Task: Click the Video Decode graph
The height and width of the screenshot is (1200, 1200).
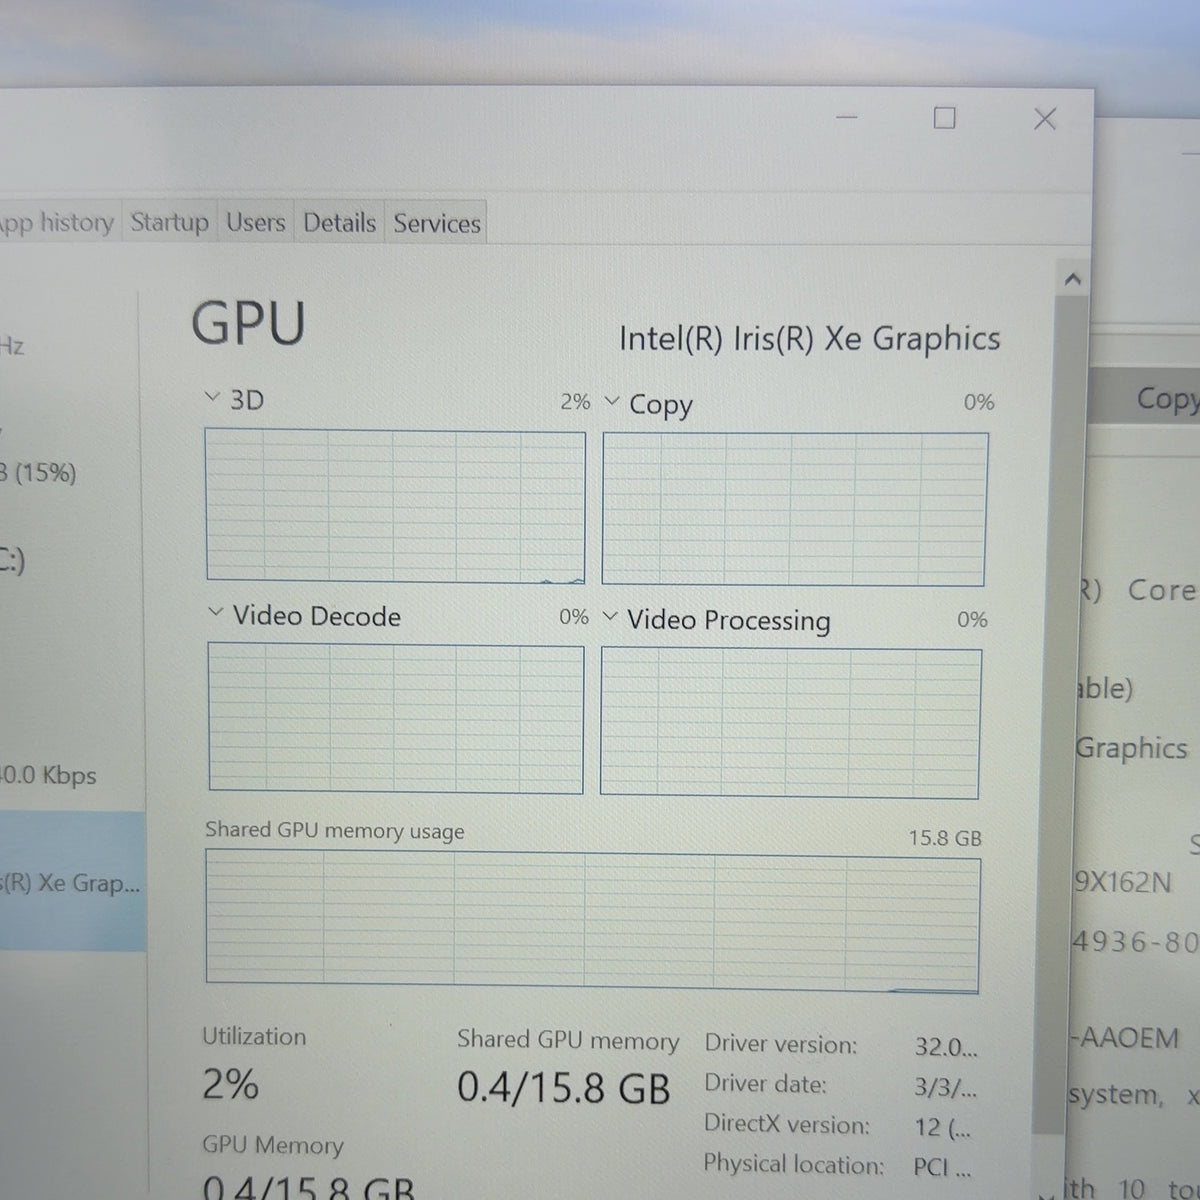Action: coord(396,718)
